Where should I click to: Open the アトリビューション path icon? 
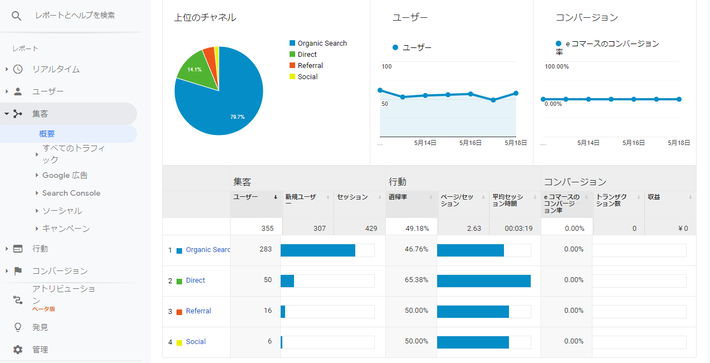(x=18, y=300)
